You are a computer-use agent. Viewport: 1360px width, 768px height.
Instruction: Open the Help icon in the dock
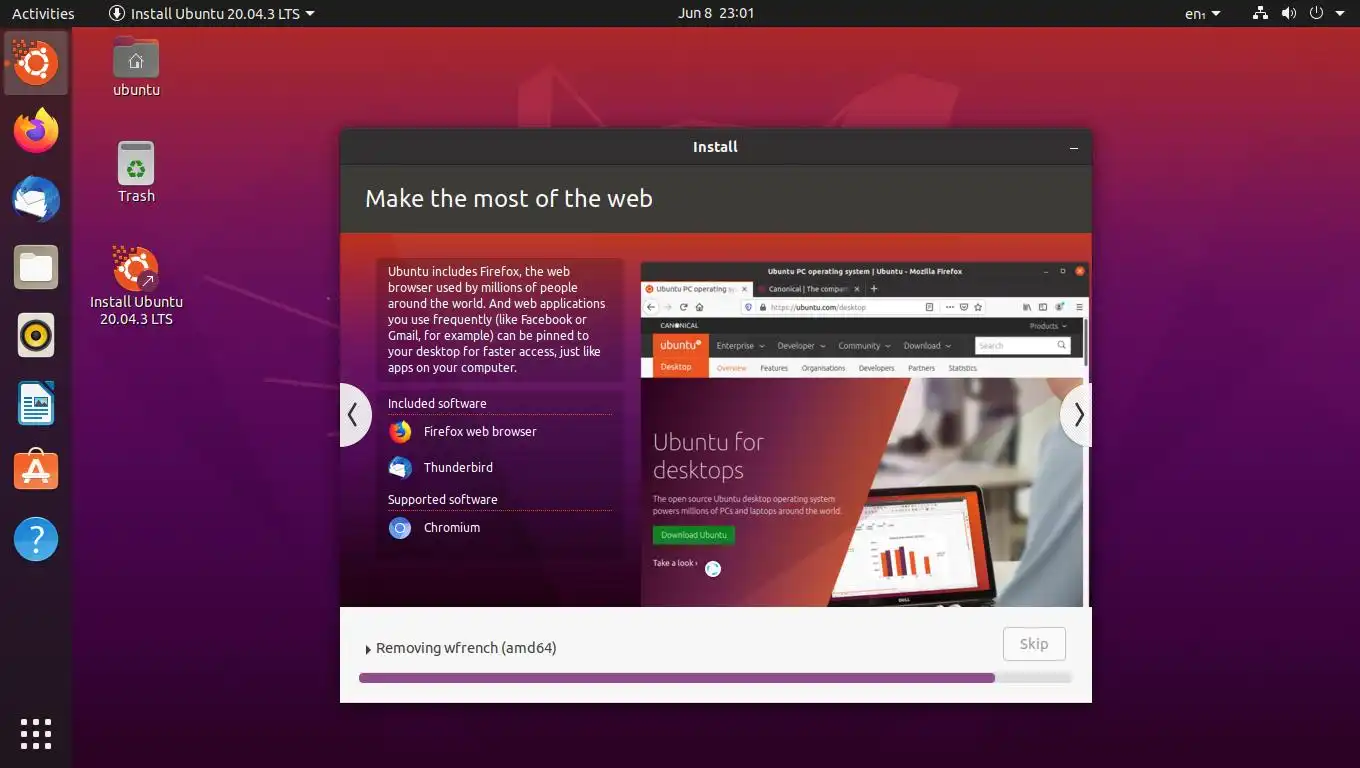point(36,539)
